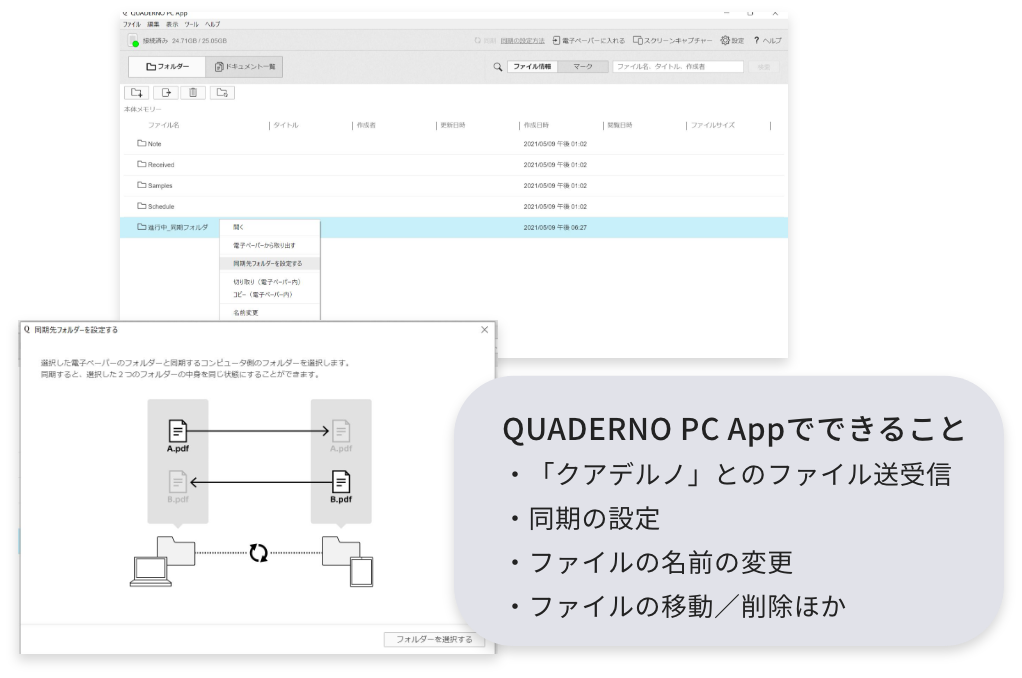Viewport: 1022px width, 678px height.
Task: Open 設定 gear icon settings
Action: (x=726, y=40)
